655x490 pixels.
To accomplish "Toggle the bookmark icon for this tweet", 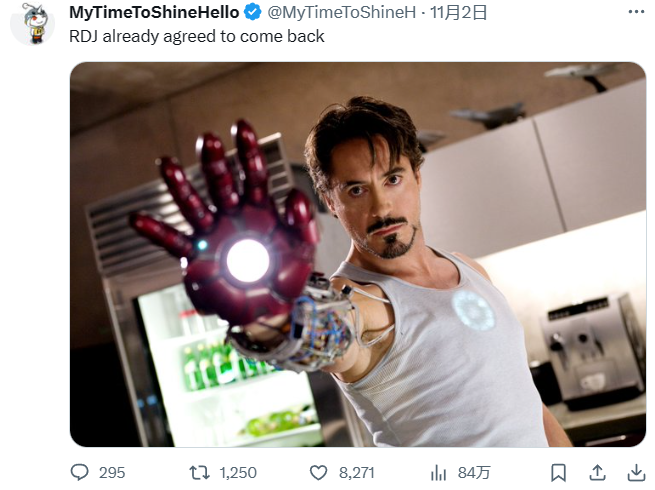I will 559,472.
